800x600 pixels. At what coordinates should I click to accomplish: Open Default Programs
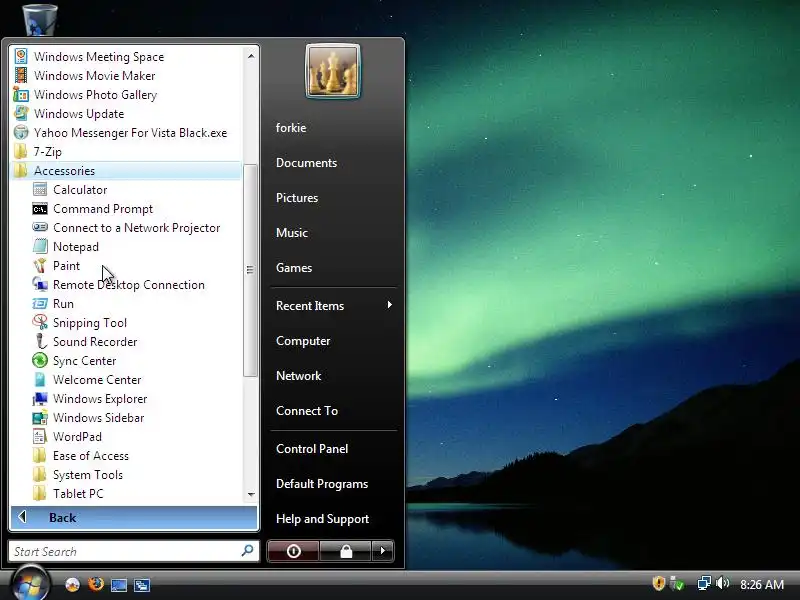click(x=321, y=484)
